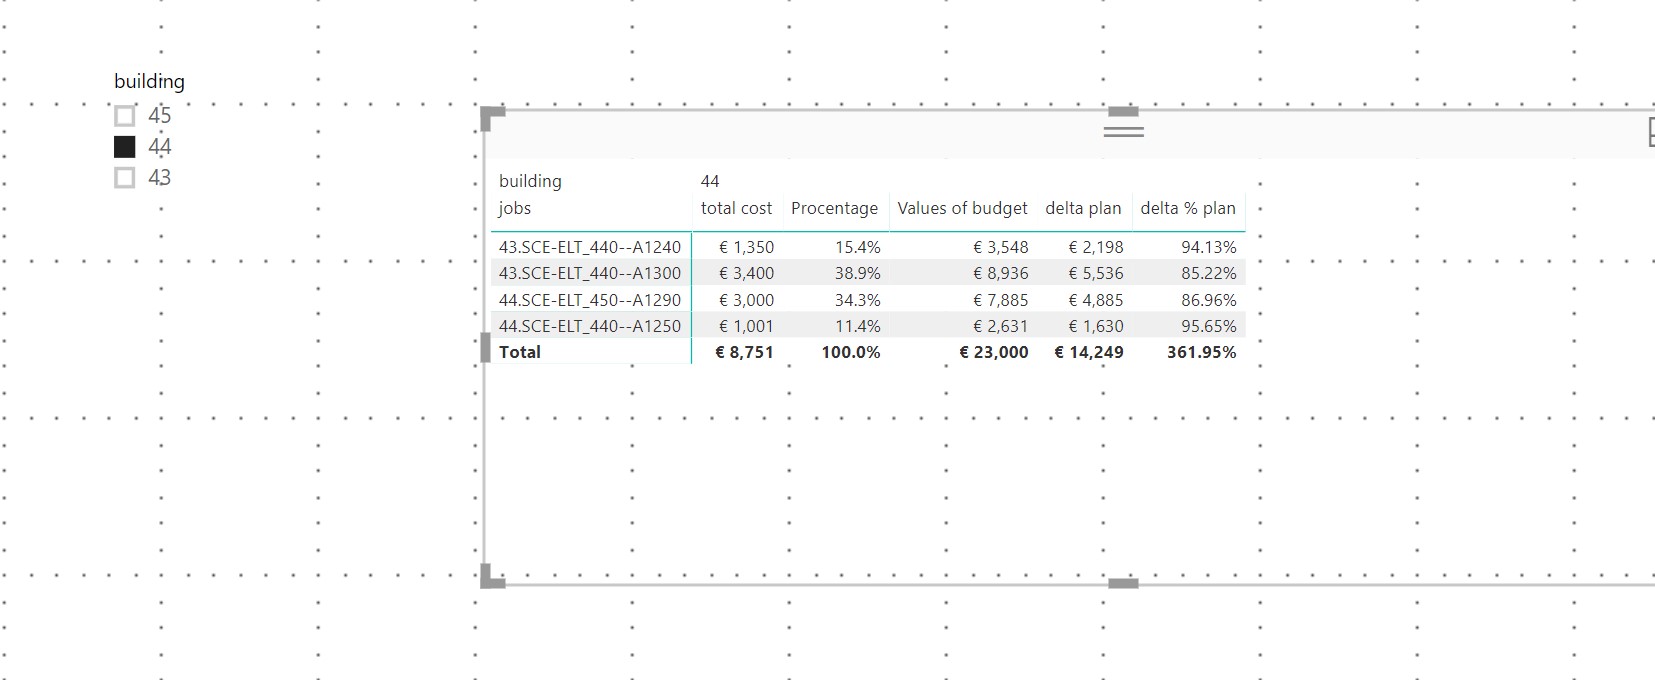Screen dimensions: 1655x680
Task: Click the total cost sum € 8,751
Action: [x=745, y=352]
